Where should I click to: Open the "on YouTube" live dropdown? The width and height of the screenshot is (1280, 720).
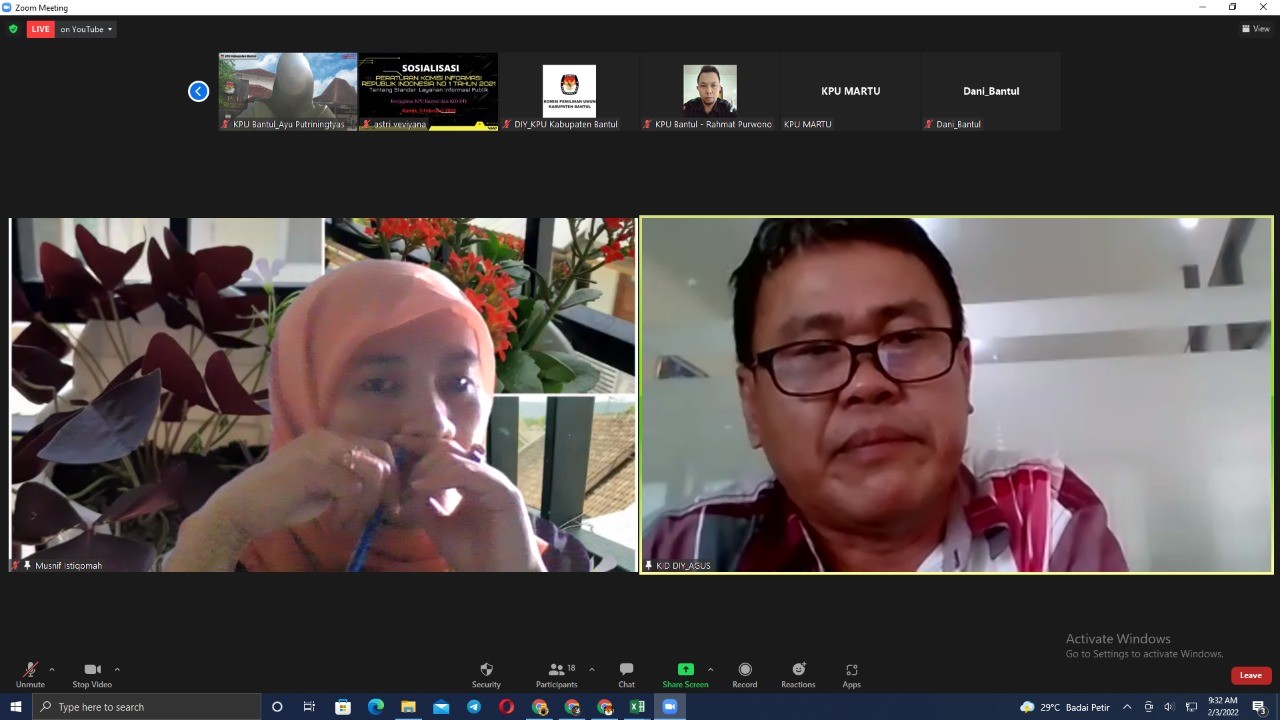[86, 29]
